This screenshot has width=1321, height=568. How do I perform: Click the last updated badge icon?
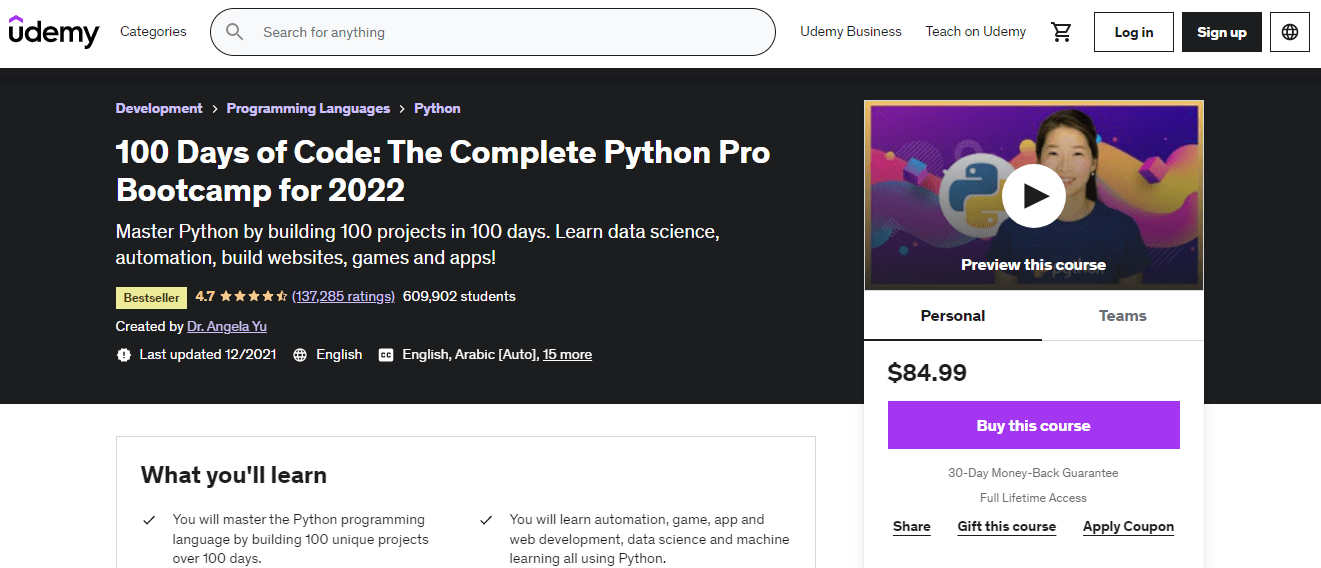click(x=124, y=355)
